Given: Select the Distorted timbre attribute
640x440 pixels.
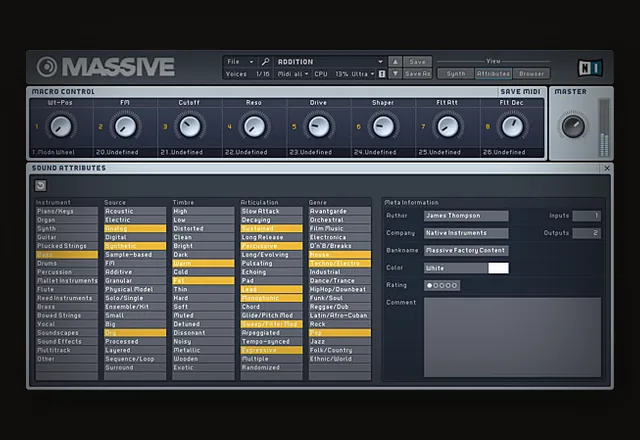Looking at the screenshot, I should (203, 229).
